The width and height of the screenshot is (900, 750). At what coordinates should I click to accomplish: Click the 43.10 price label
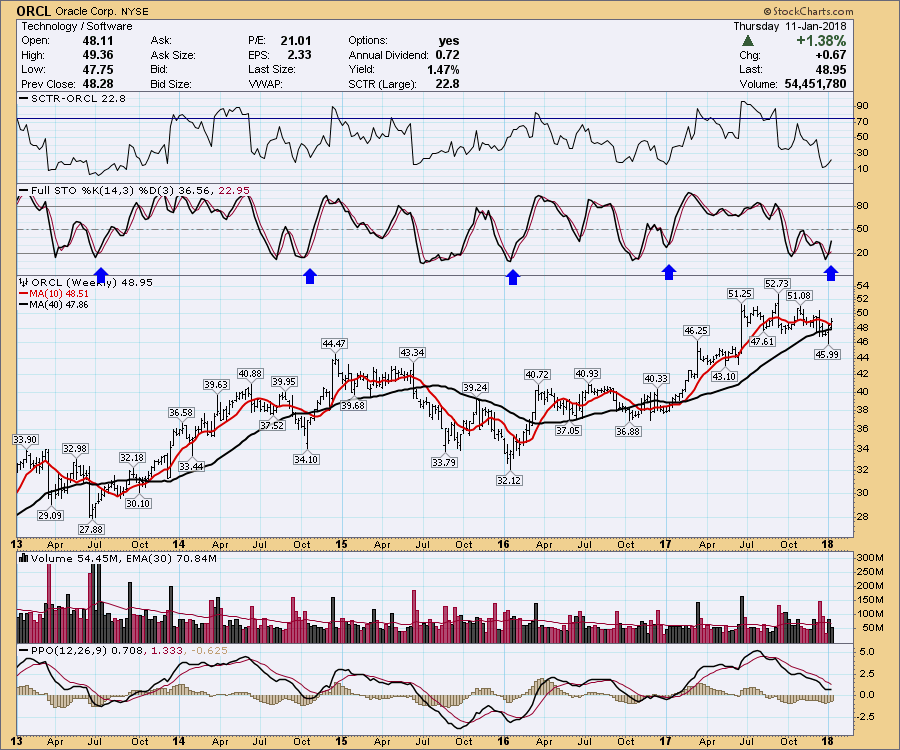[x=724, y=376]
